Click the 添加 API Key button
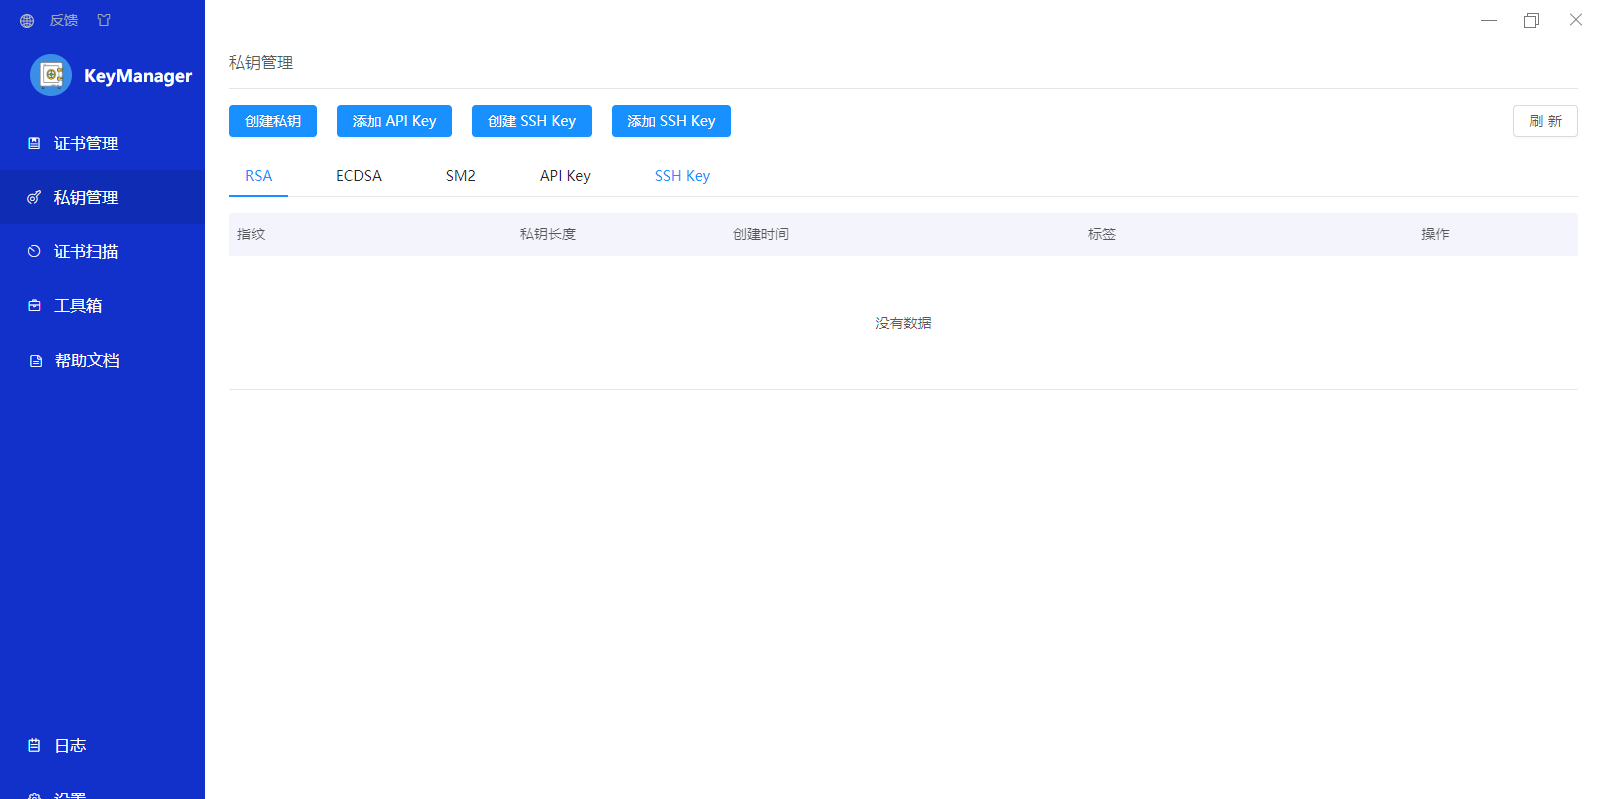Image resolution: width=1598 pixels, height=799 pixels. coord(394,121)
